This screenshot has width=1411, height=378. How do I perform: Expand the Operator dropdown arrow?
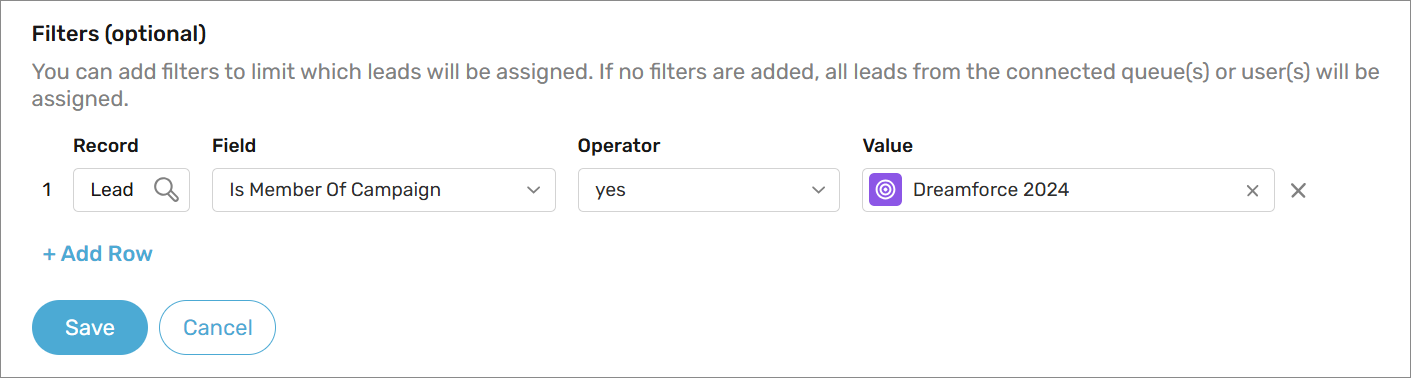(x=818, y=190)
